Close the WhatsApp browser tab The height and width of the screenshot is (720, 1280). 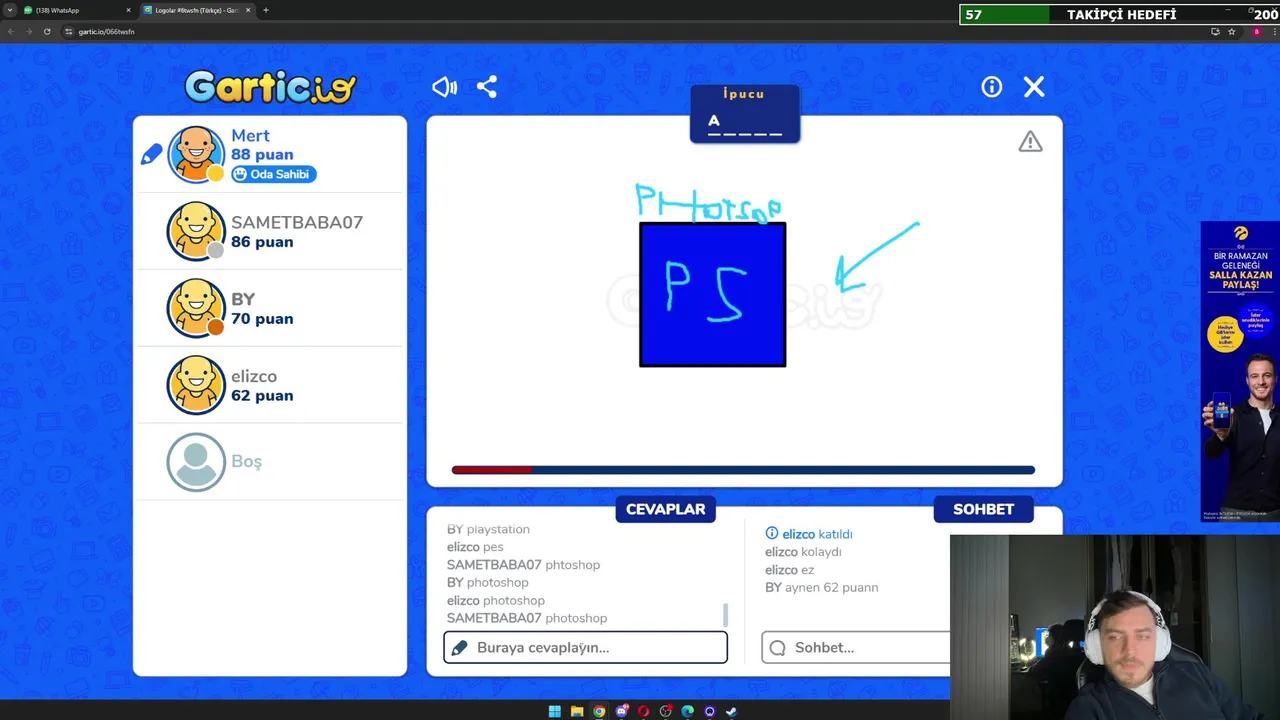point(128,10)
